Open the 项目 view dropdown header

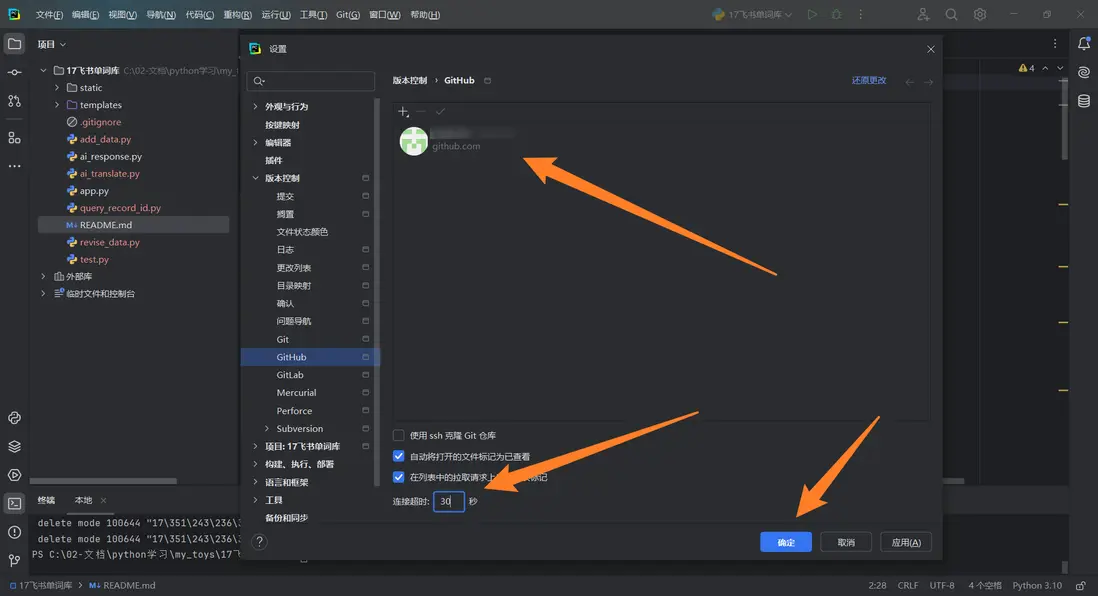coord(51,44)
